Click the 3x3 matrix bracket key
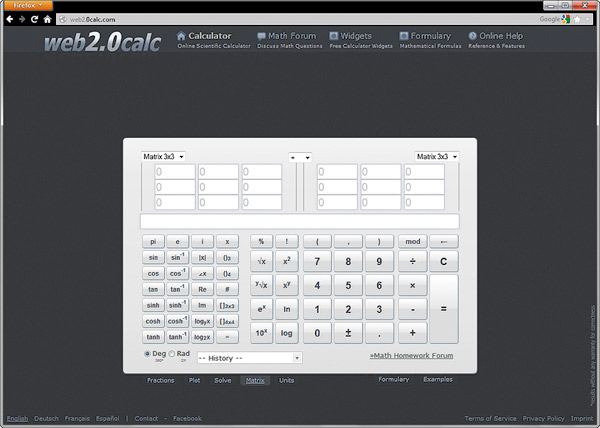The width and height of the screenshot is (600, 428). 227,305
